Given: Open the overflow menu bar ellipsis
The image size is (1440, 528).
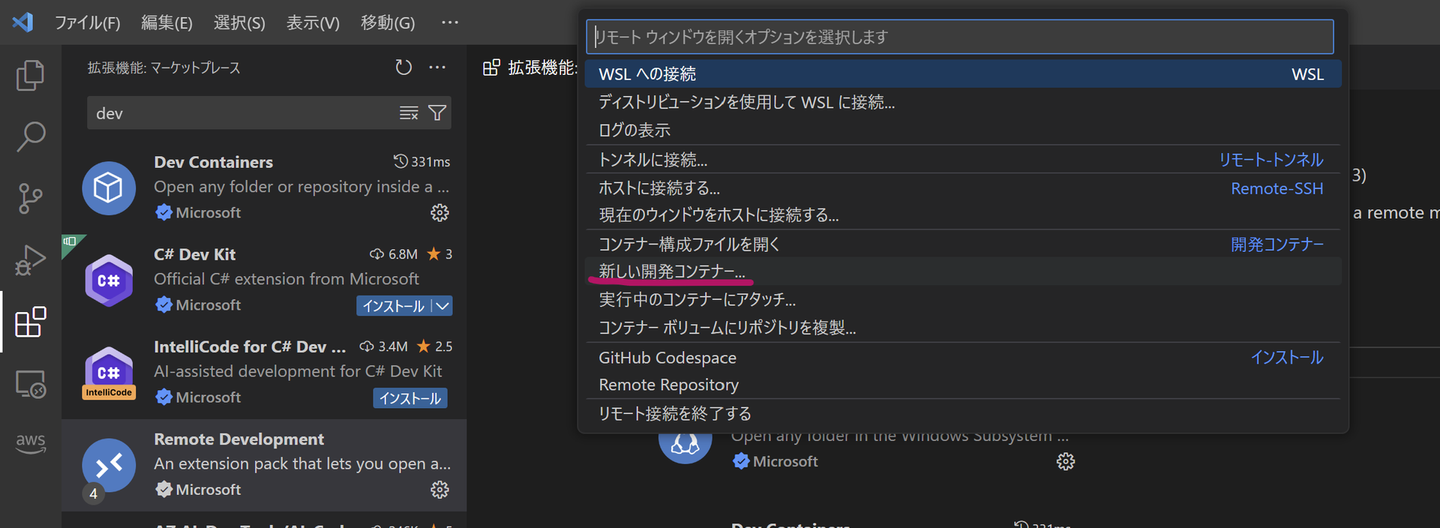Looking at the screenshot, I should coord(450,22).
